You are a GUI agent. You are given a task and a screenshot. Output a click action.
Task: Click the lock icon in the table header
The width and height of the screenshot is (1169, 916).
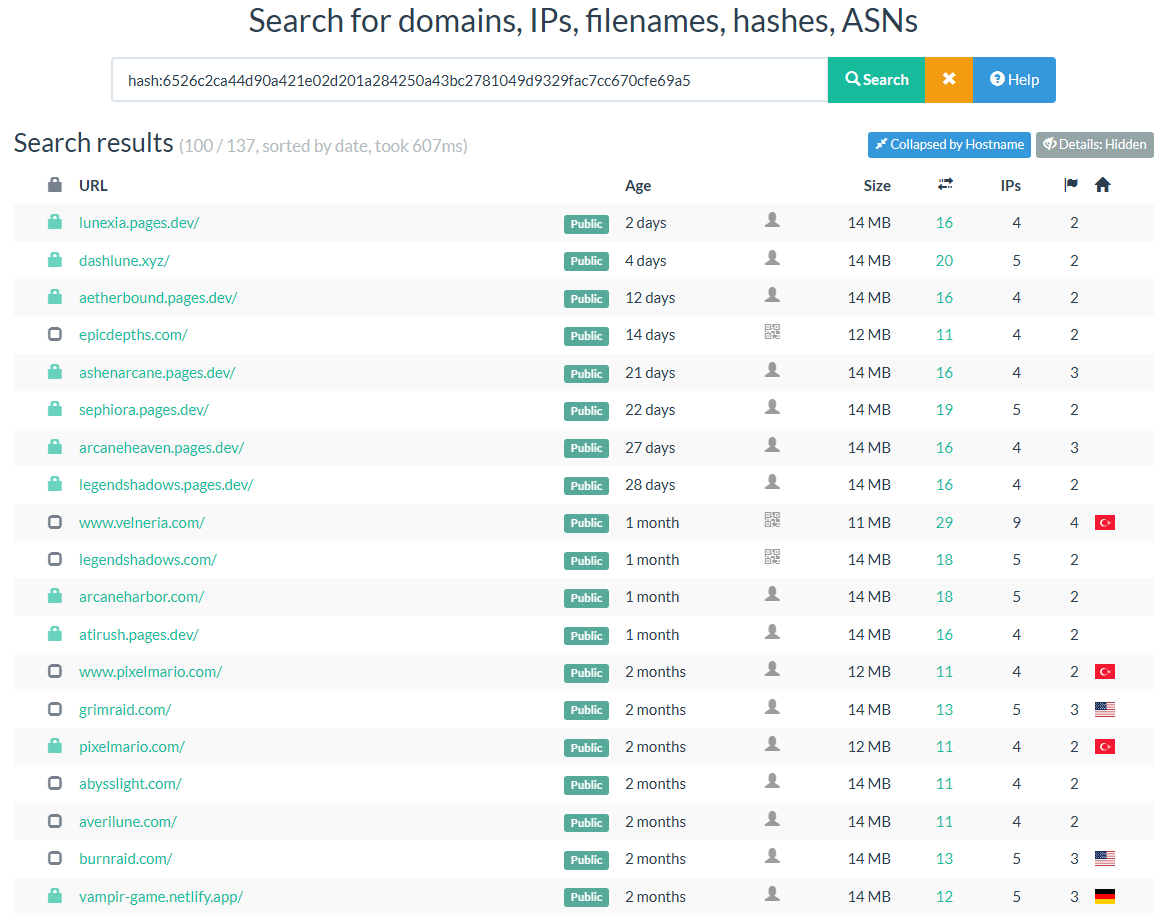55,185
